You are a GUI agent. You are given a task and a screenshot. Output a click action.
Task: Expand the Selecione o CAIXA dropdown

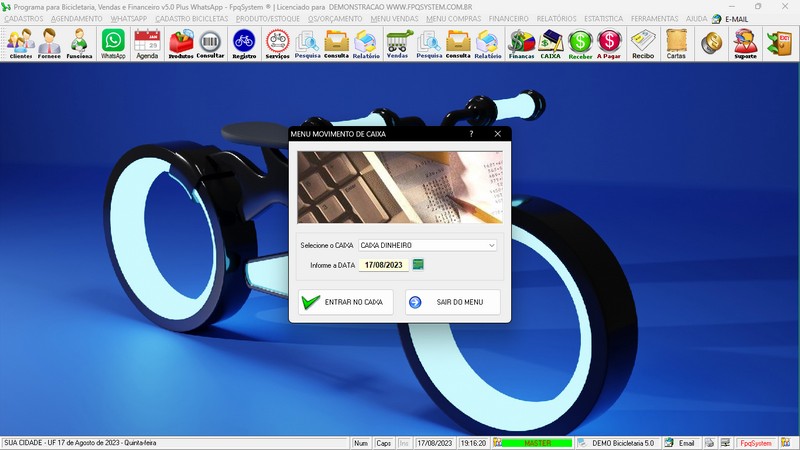[x=491, y=245]
